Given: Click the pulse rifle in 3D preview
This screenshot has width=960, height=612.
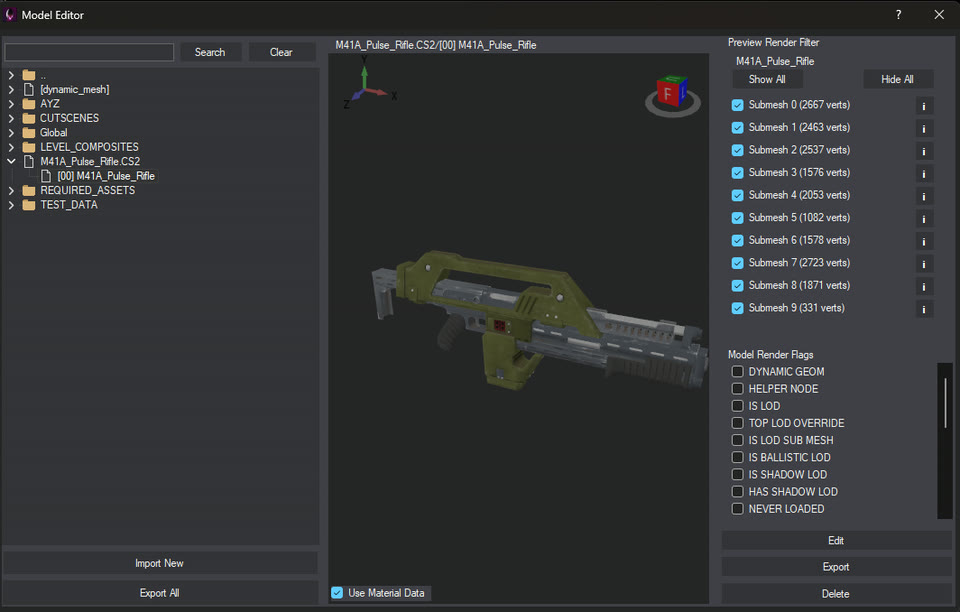Looking at the screenshot, I should click(539, 318).
